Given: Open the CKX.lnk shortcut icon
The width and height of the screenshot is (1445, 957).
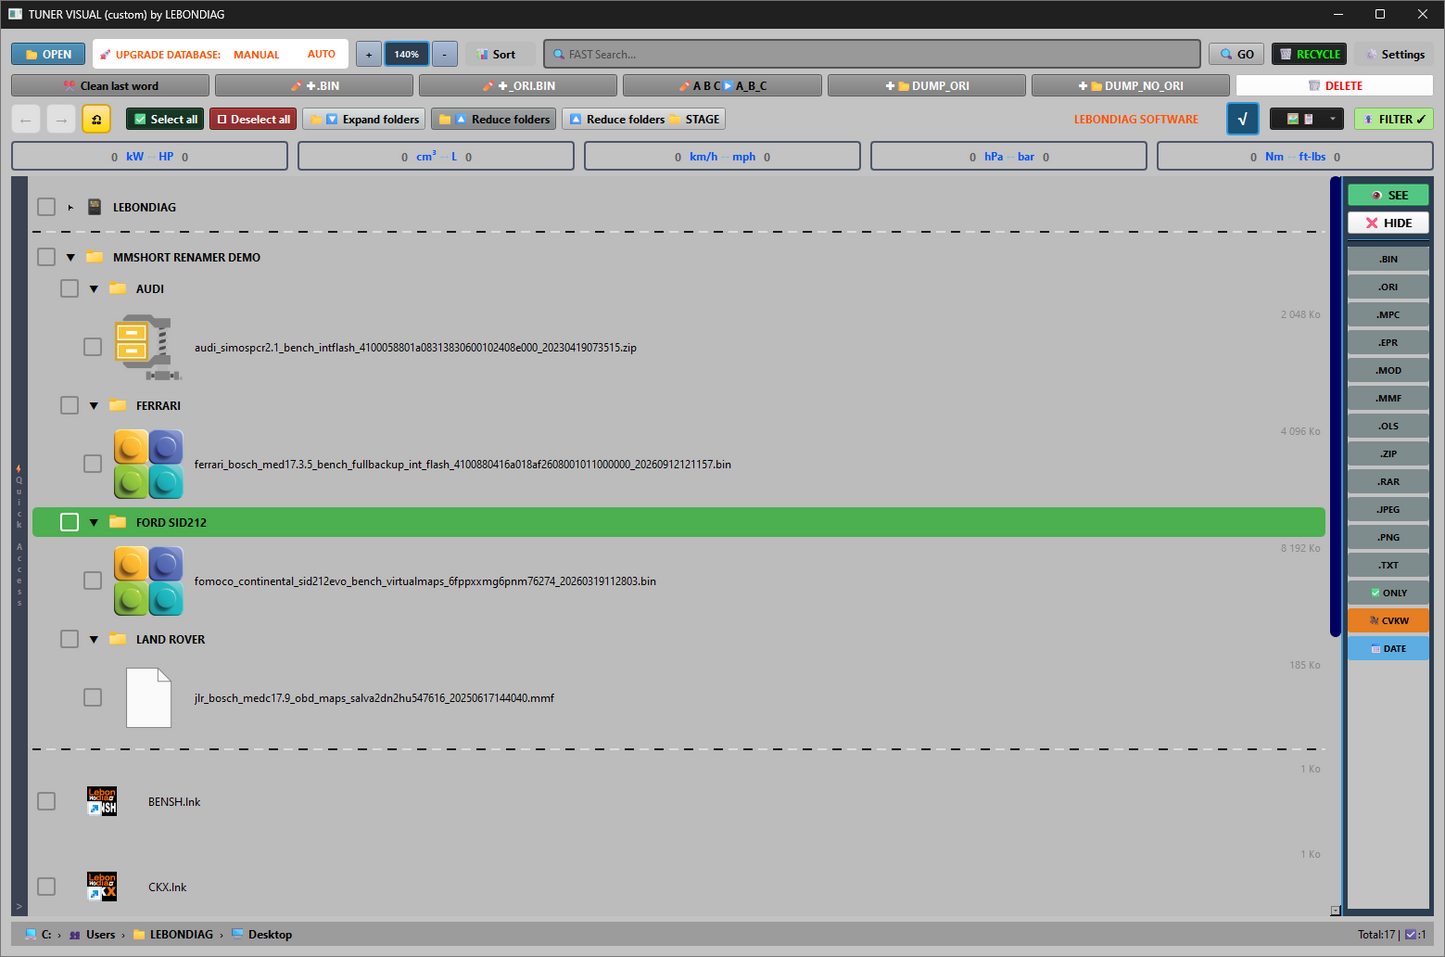Looking at the screenshot, I should (x=102, y=887).
